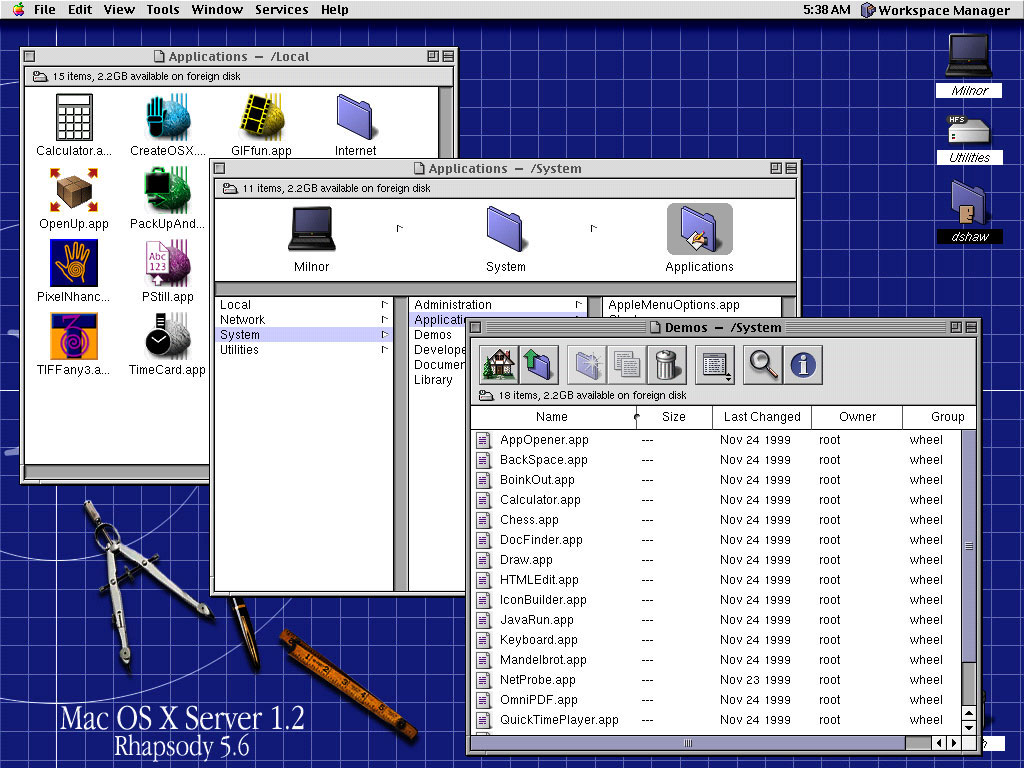Select the PStill.app icon

168,263
